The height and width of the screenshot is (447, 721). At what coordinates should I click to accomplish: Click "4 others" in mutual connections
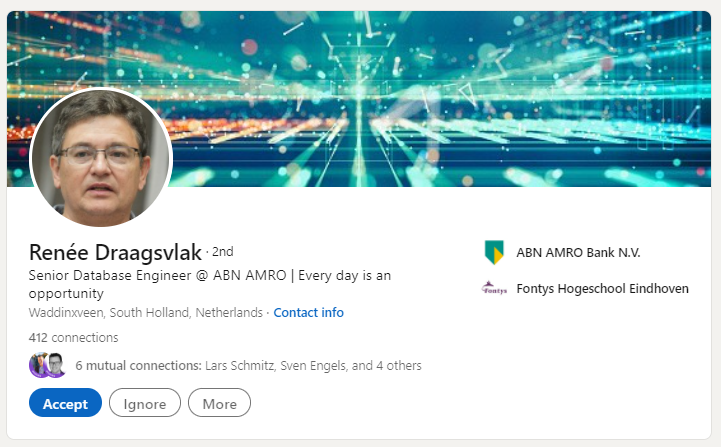pos(399,366)
